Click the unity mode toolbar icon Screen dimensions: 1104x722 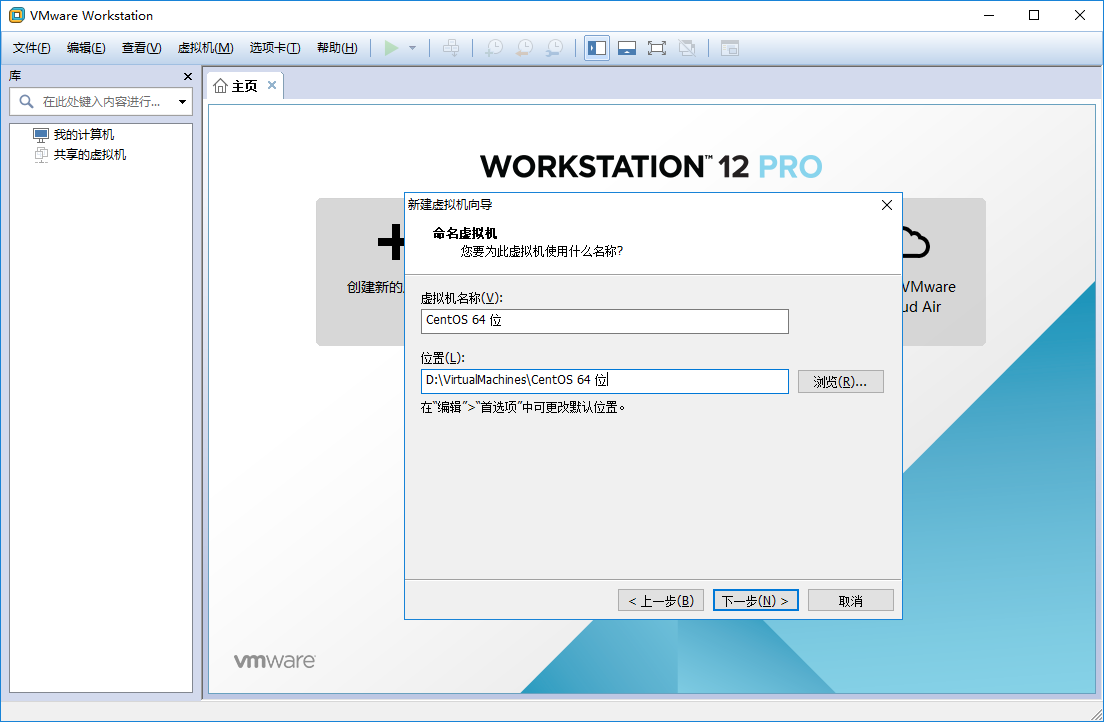coord(686,48)
